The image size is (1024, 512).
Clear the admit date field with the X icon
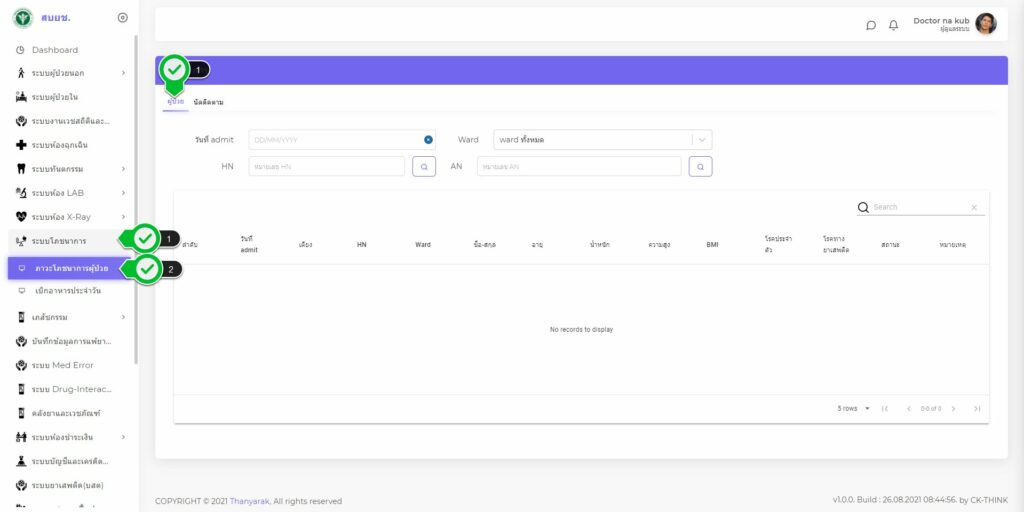coord(428,140)
